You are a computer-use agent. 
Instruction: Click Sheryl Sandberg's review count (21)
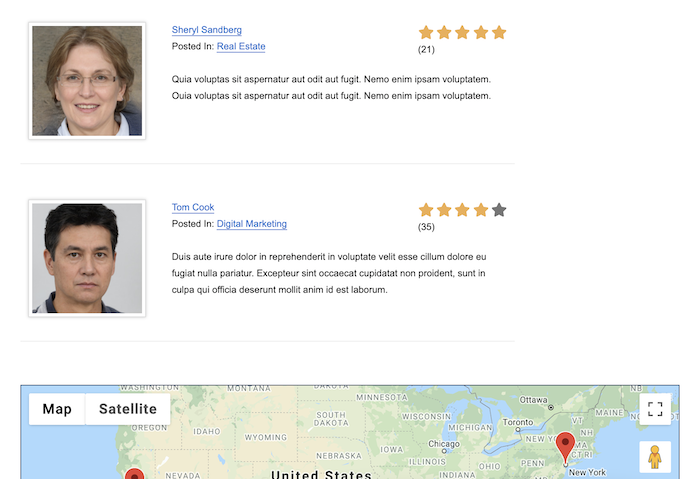point(426,49)
